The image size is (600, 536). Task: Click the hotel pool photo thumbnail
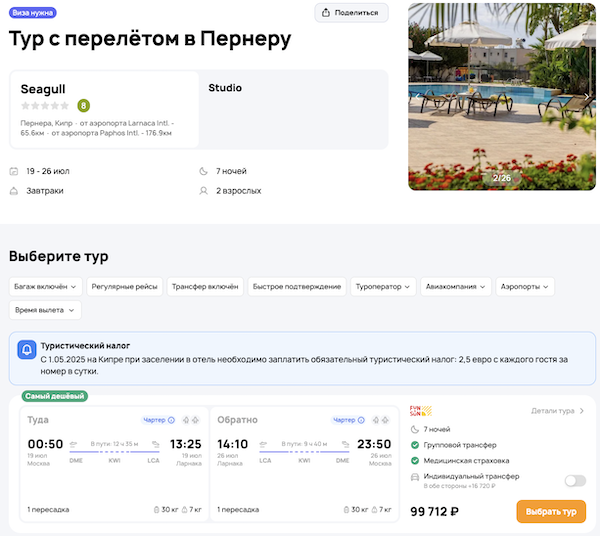coord(501,95)
